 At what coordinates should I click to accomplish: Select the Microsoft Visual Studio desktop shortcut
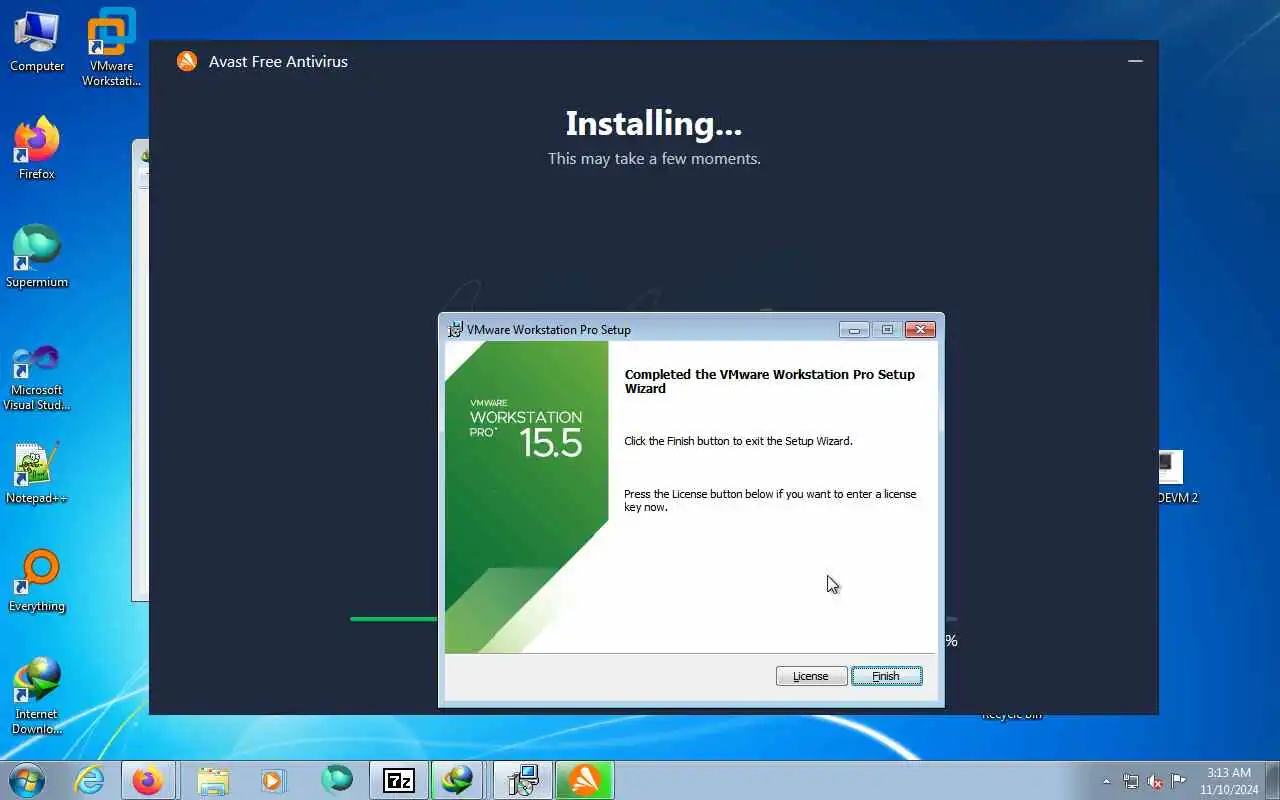(37, 378)
